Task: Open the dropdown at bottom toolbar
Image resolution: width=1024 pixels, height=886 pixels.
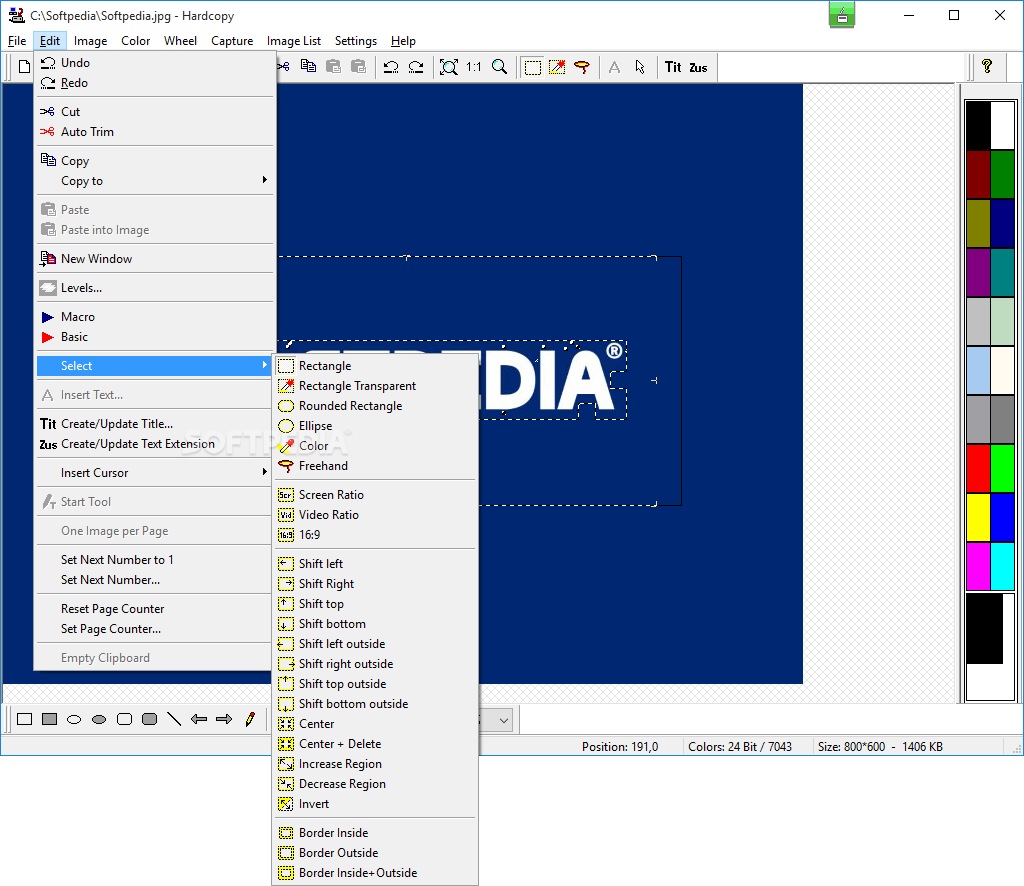Action: [x=504, y=721]
